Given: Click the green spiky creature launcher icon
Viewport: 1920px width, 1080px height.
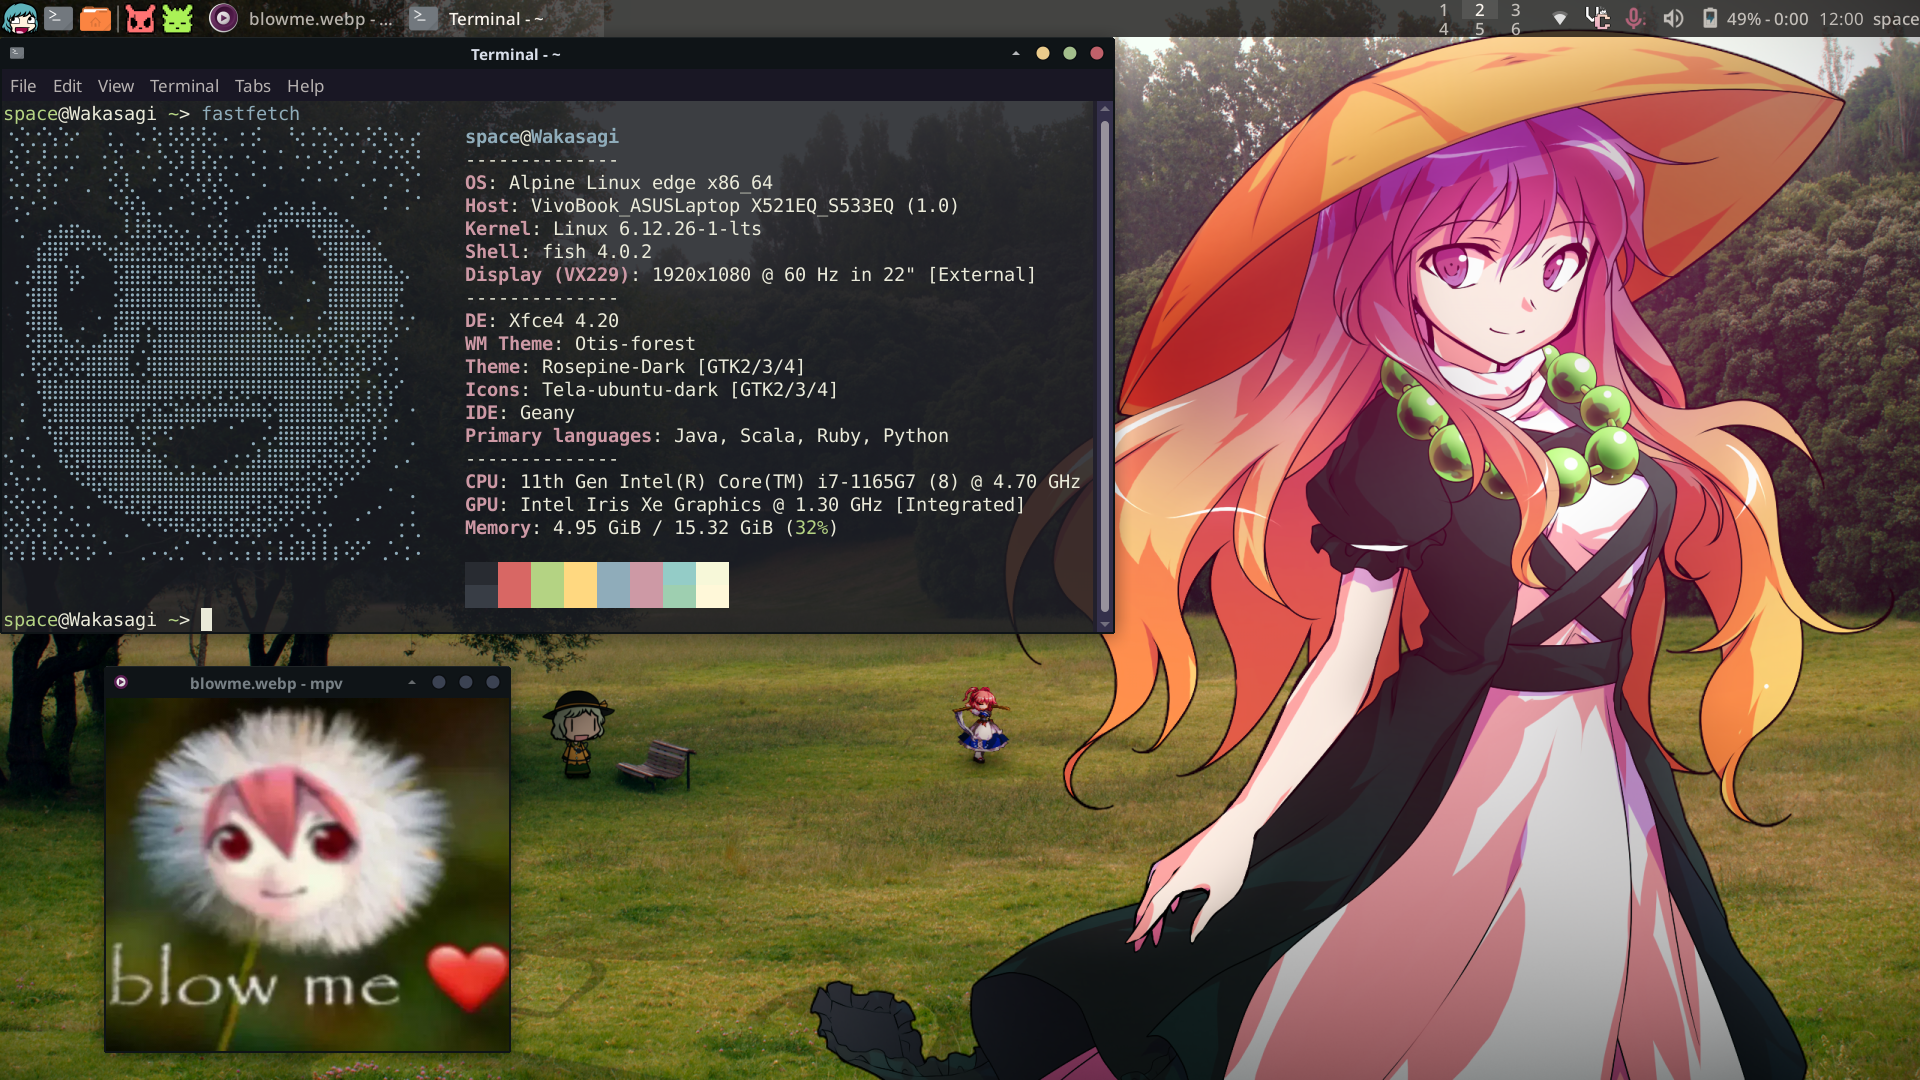Looking at the screenshot, I should [x=177, y=18].
